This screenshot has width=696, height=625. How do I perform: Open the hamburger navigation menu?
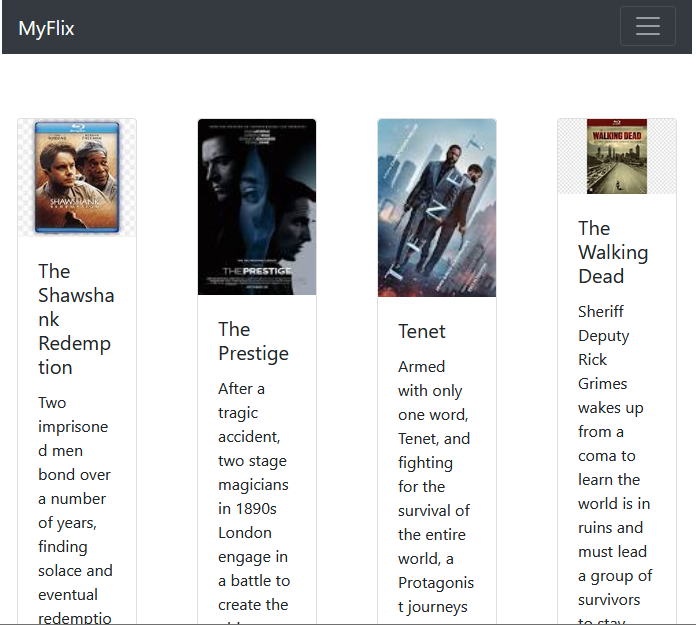(647, 27)
